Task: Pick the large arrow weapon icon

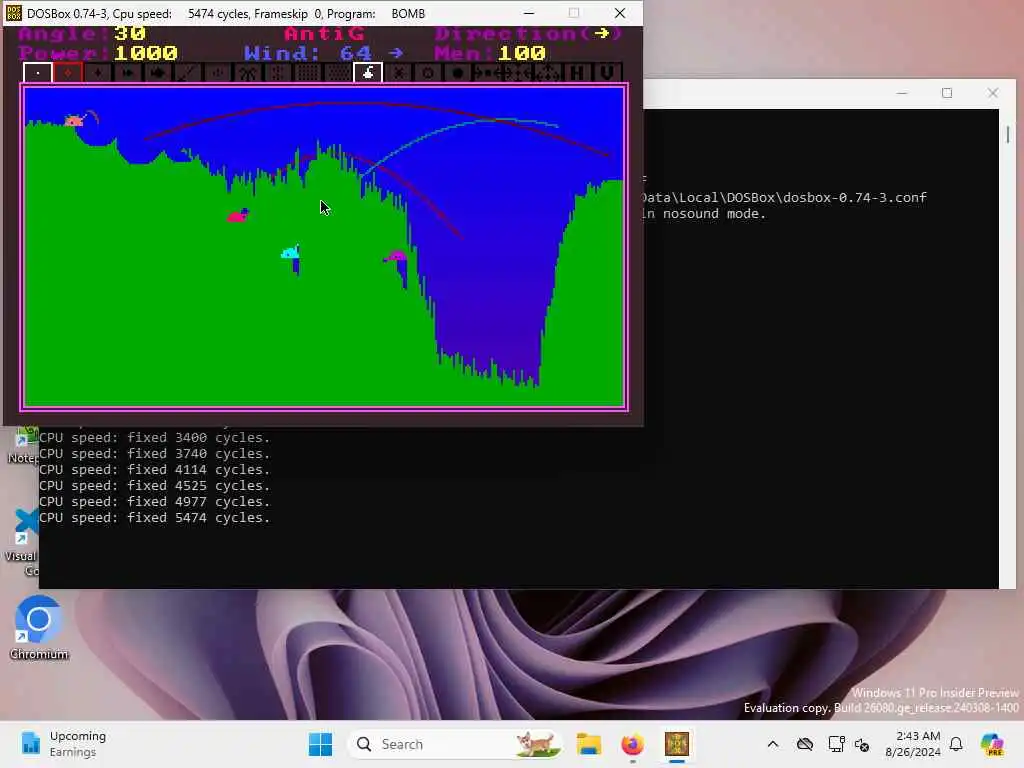Action: click(158, 72)
